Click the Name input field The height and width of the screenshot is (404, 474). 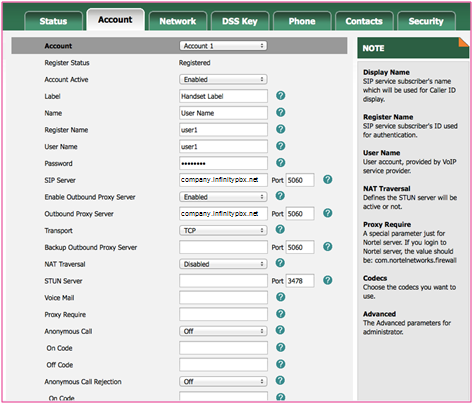coord(223,113)
